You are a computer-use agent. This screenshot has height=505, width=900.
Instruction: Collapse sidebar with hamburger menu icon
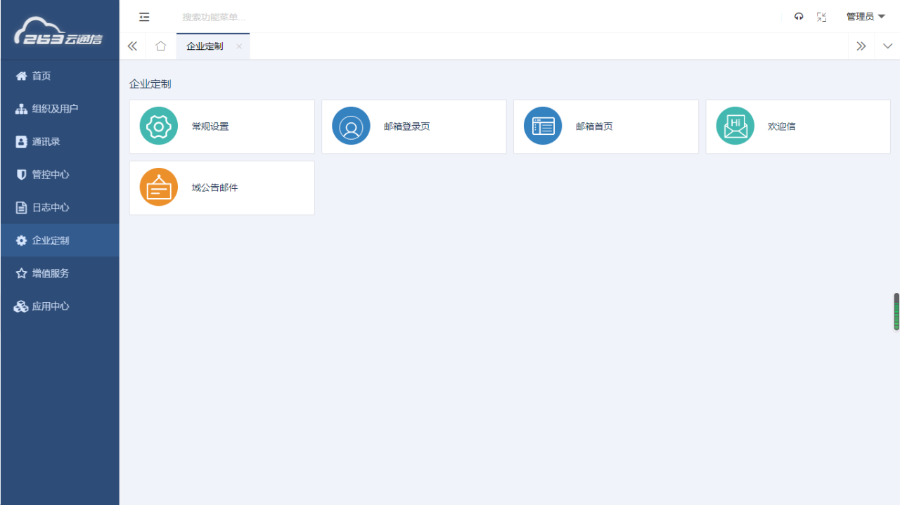pos(144,17)
